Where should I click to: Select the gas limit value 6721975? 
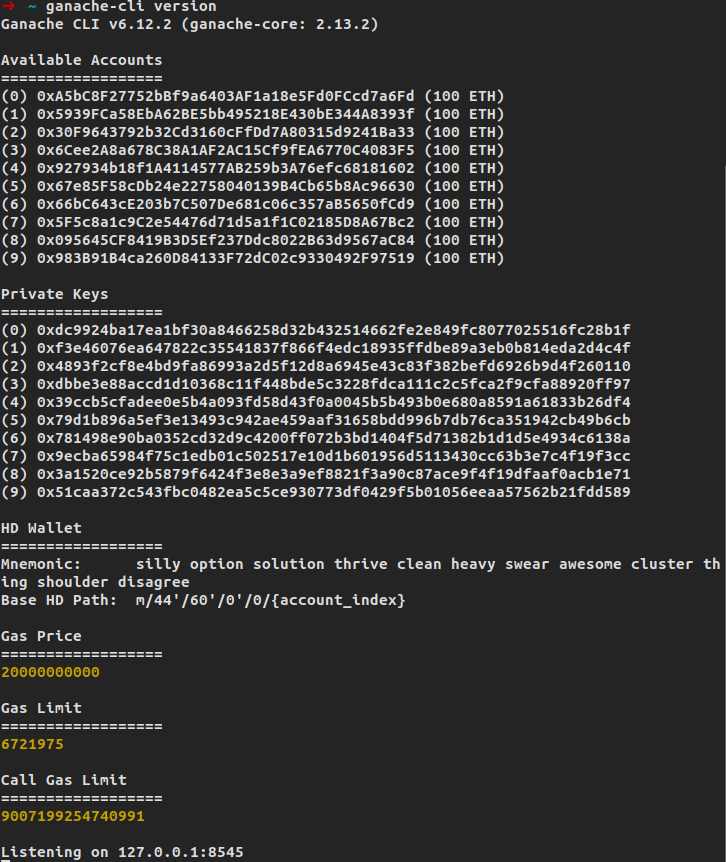tap(32, 744)
